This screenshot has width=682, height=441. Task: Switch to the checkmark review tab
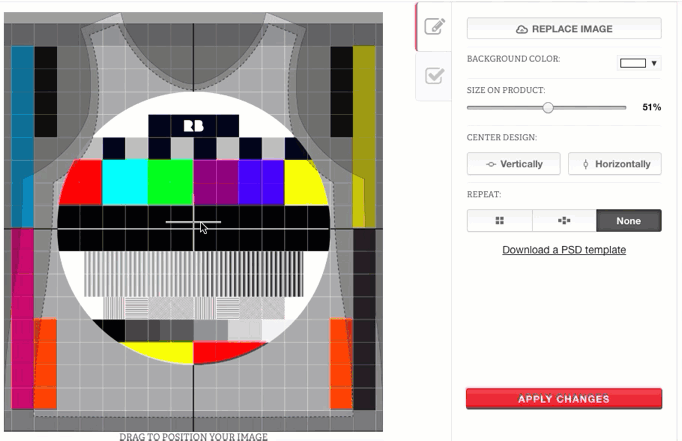pyautogui.click(x=435, y=76)
